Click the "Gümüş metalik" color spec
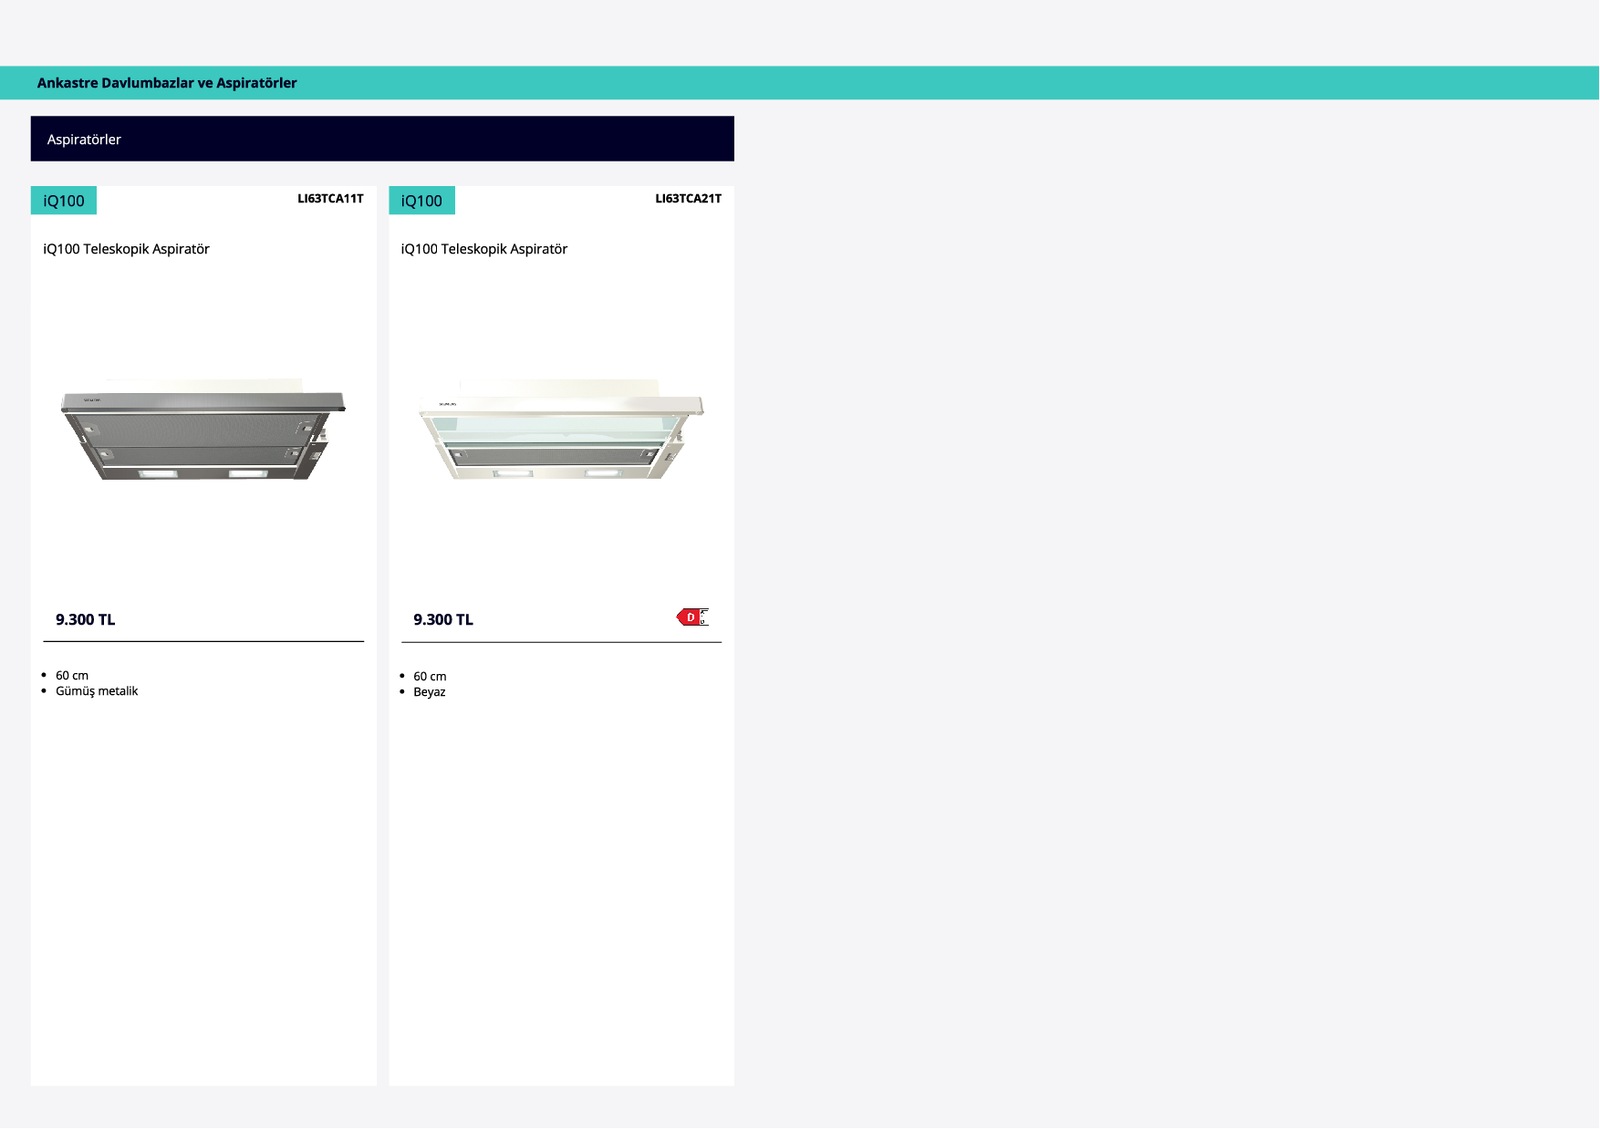 tap(97, 691)
